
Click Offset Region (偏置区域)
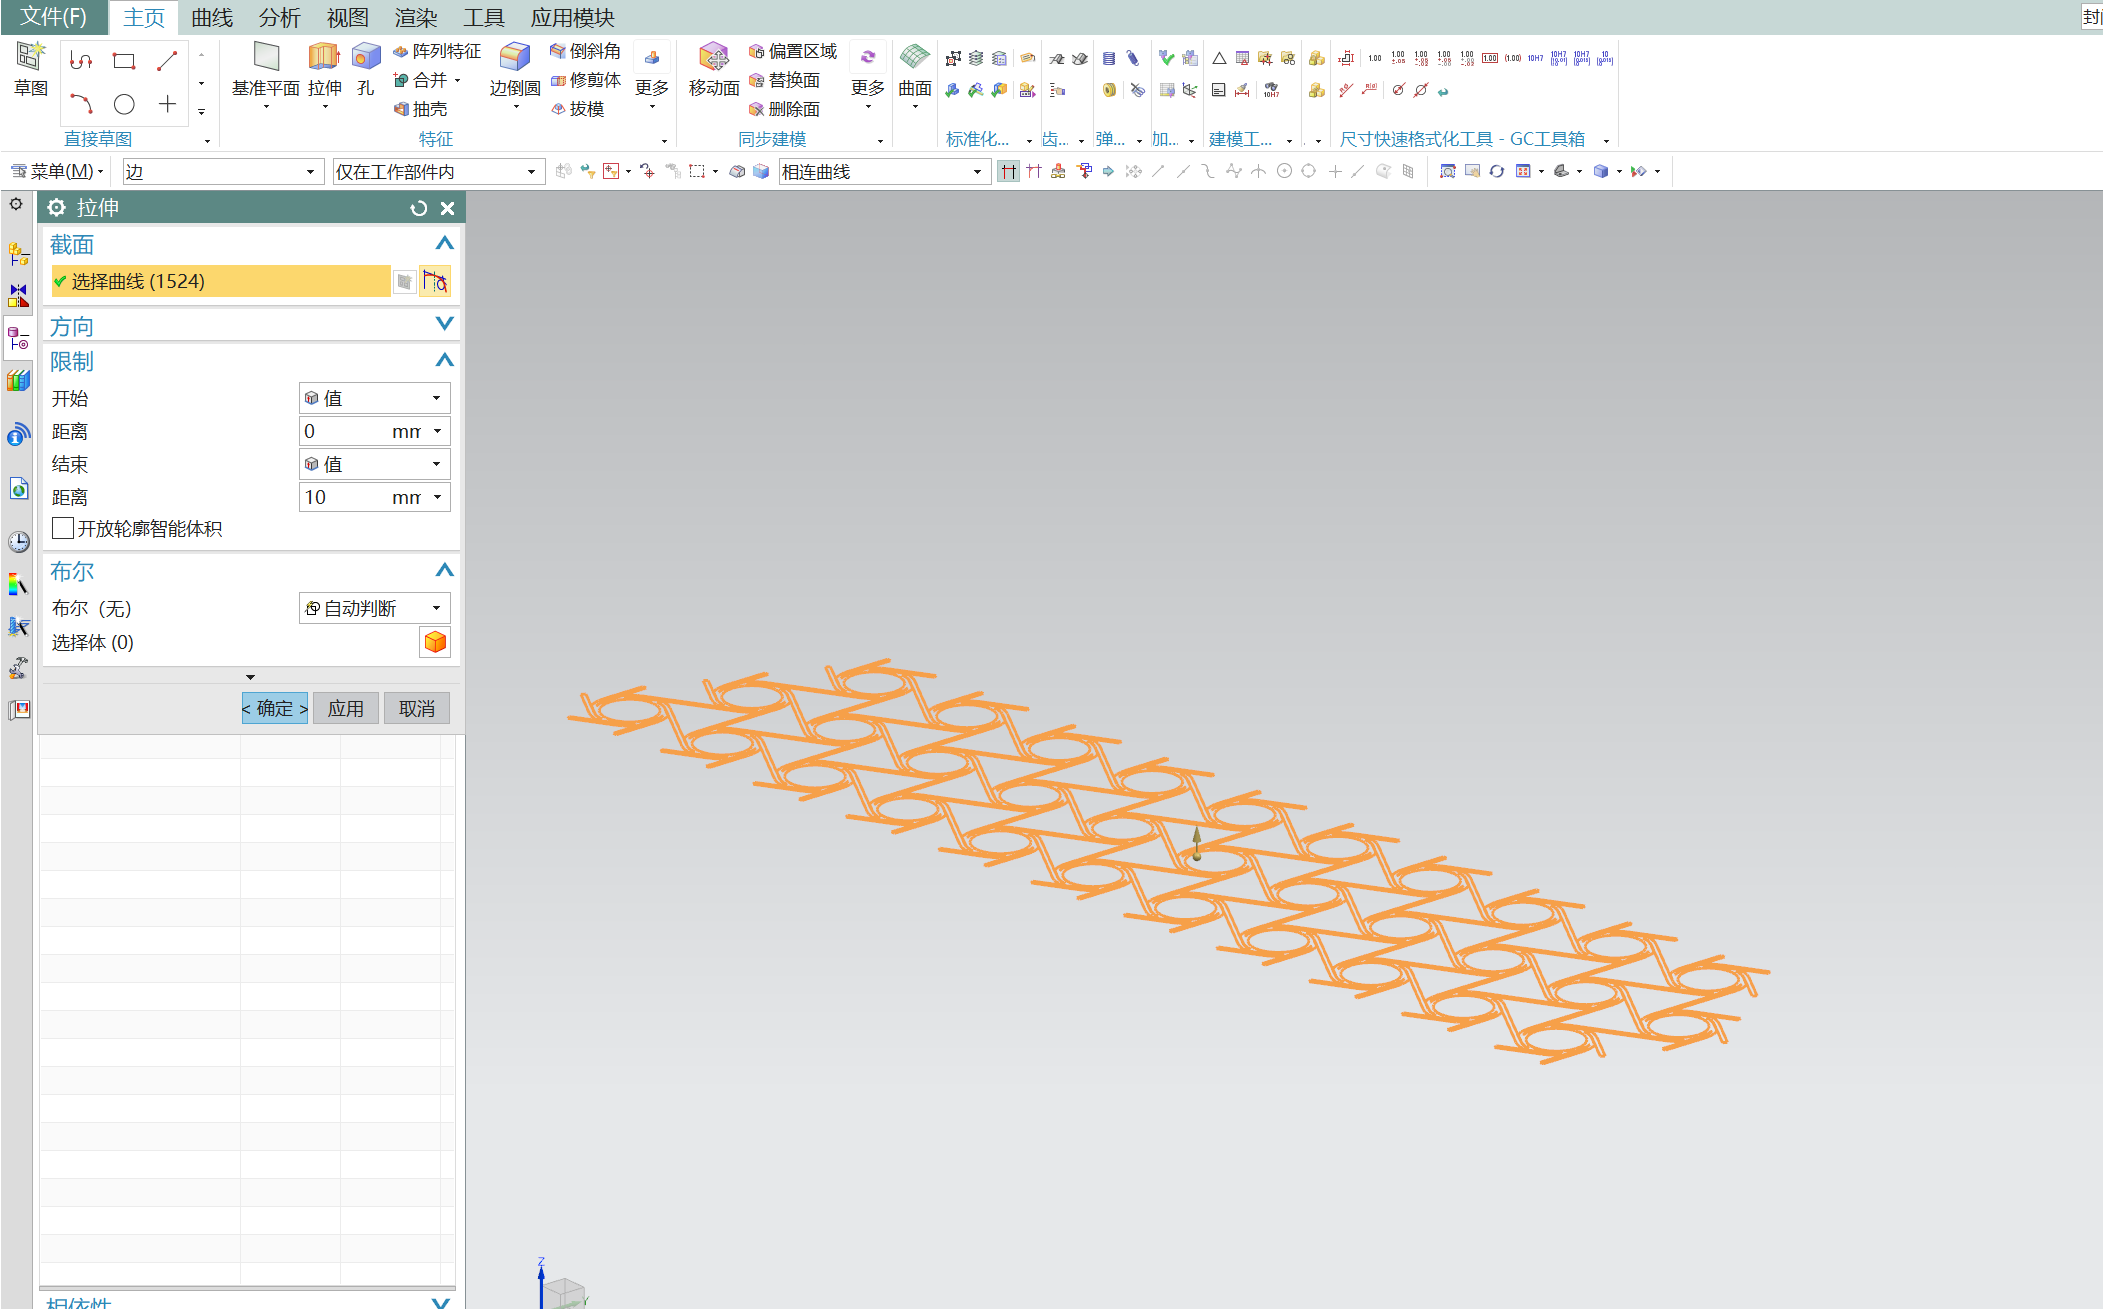click(x=793, y=51)
